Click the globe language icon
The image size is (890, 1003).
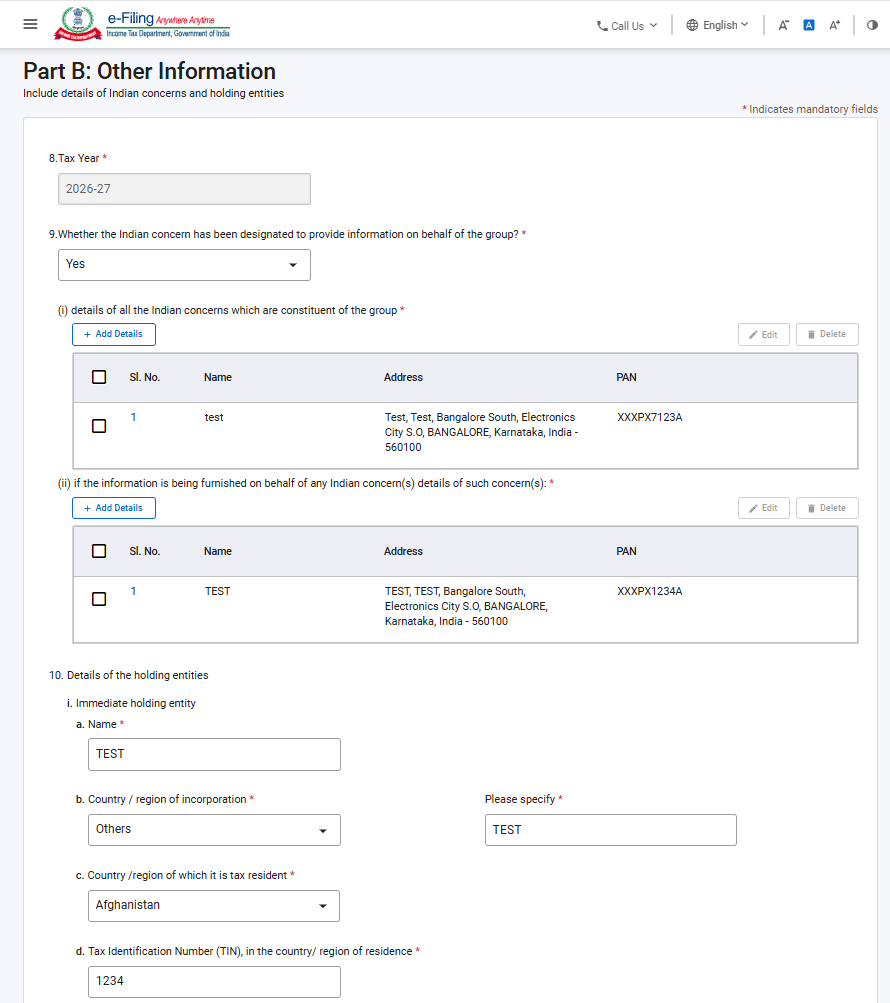[x=692, y=26]
